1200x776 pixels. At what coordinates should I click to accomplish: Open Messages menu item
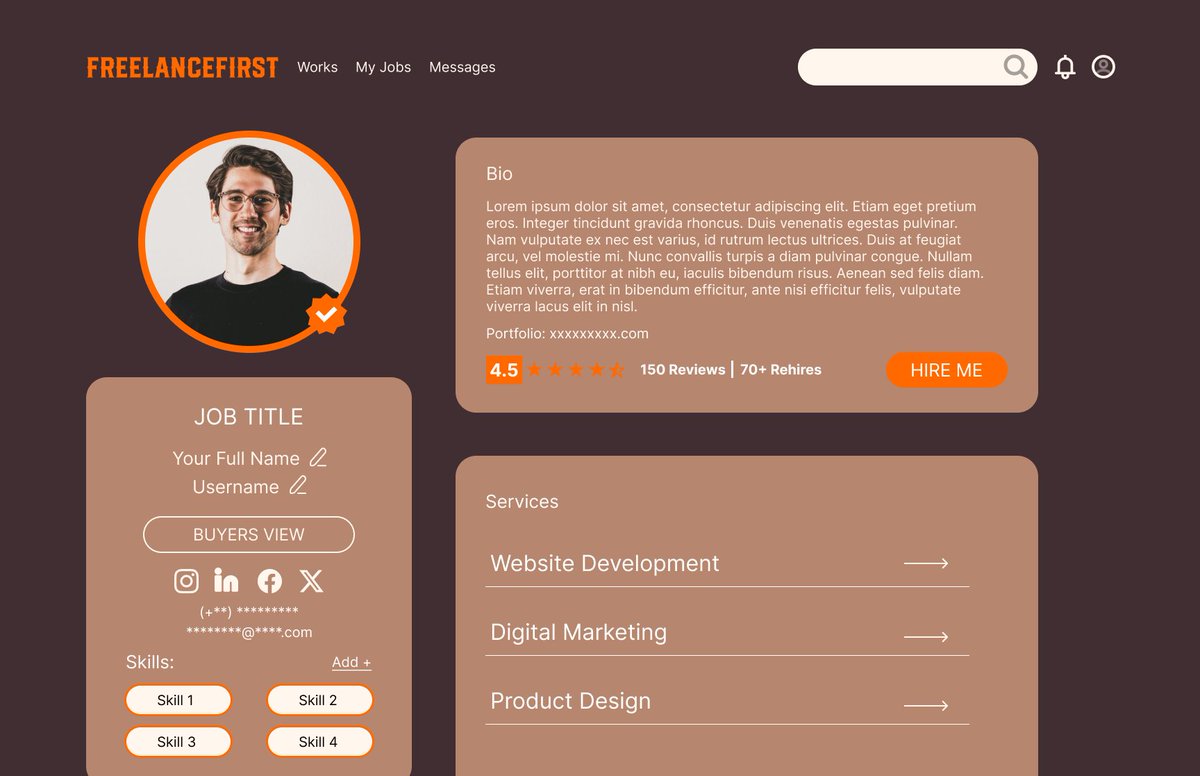tap(462, 67)
